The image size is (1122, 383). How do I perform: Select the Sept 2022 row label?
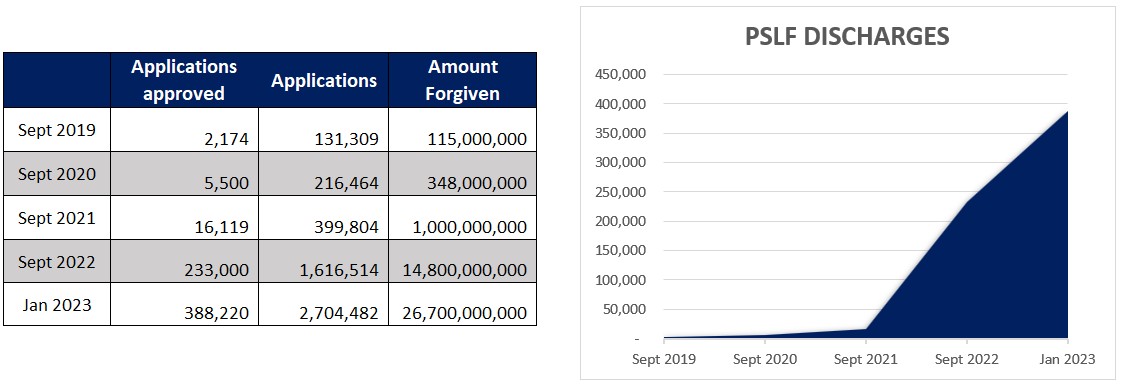(x=57, y=261)
